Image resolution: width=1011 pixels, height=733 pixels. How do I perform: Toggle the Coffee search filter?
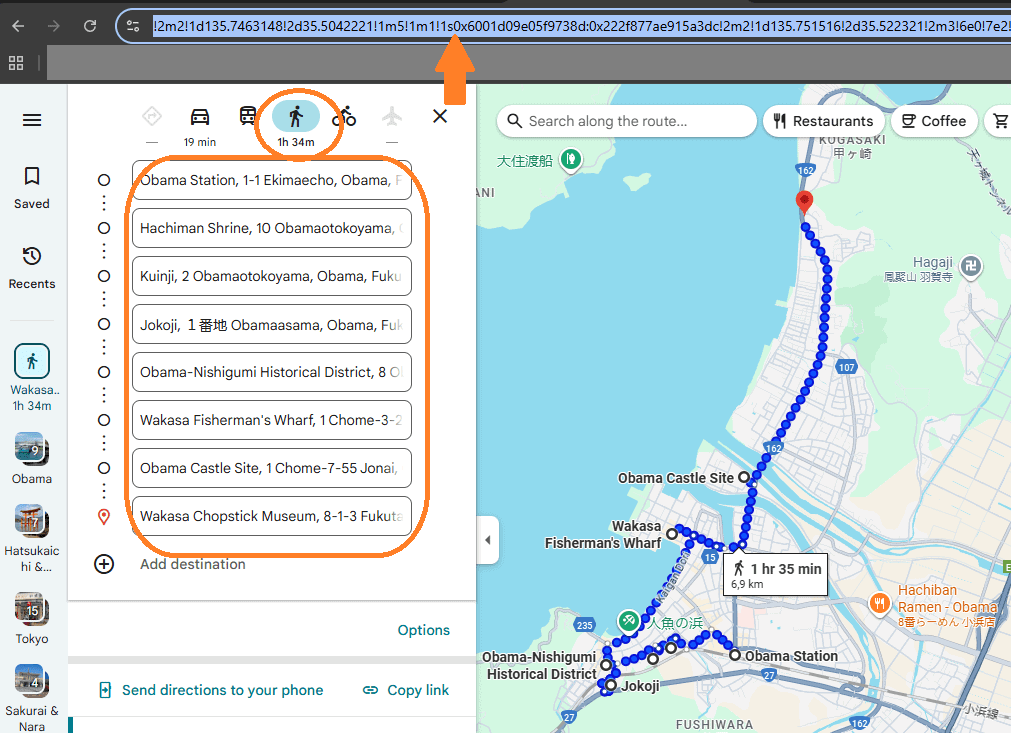(x=934, y=121)
